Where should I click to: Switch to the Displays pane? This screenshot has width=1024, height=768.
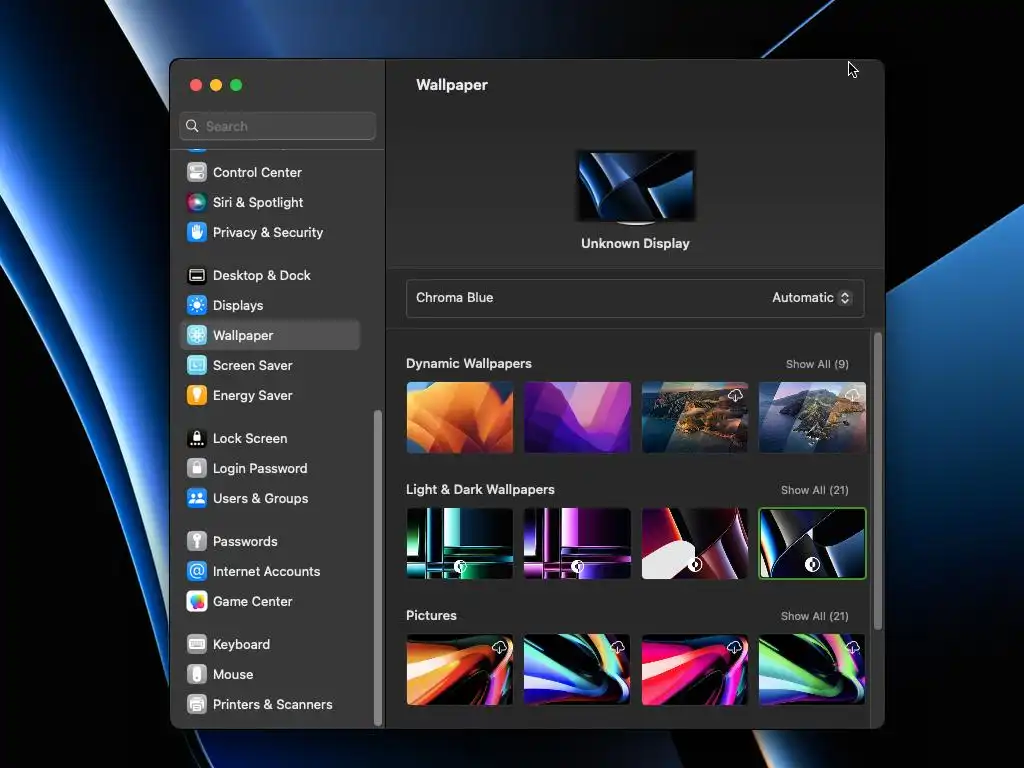point(238,306)
